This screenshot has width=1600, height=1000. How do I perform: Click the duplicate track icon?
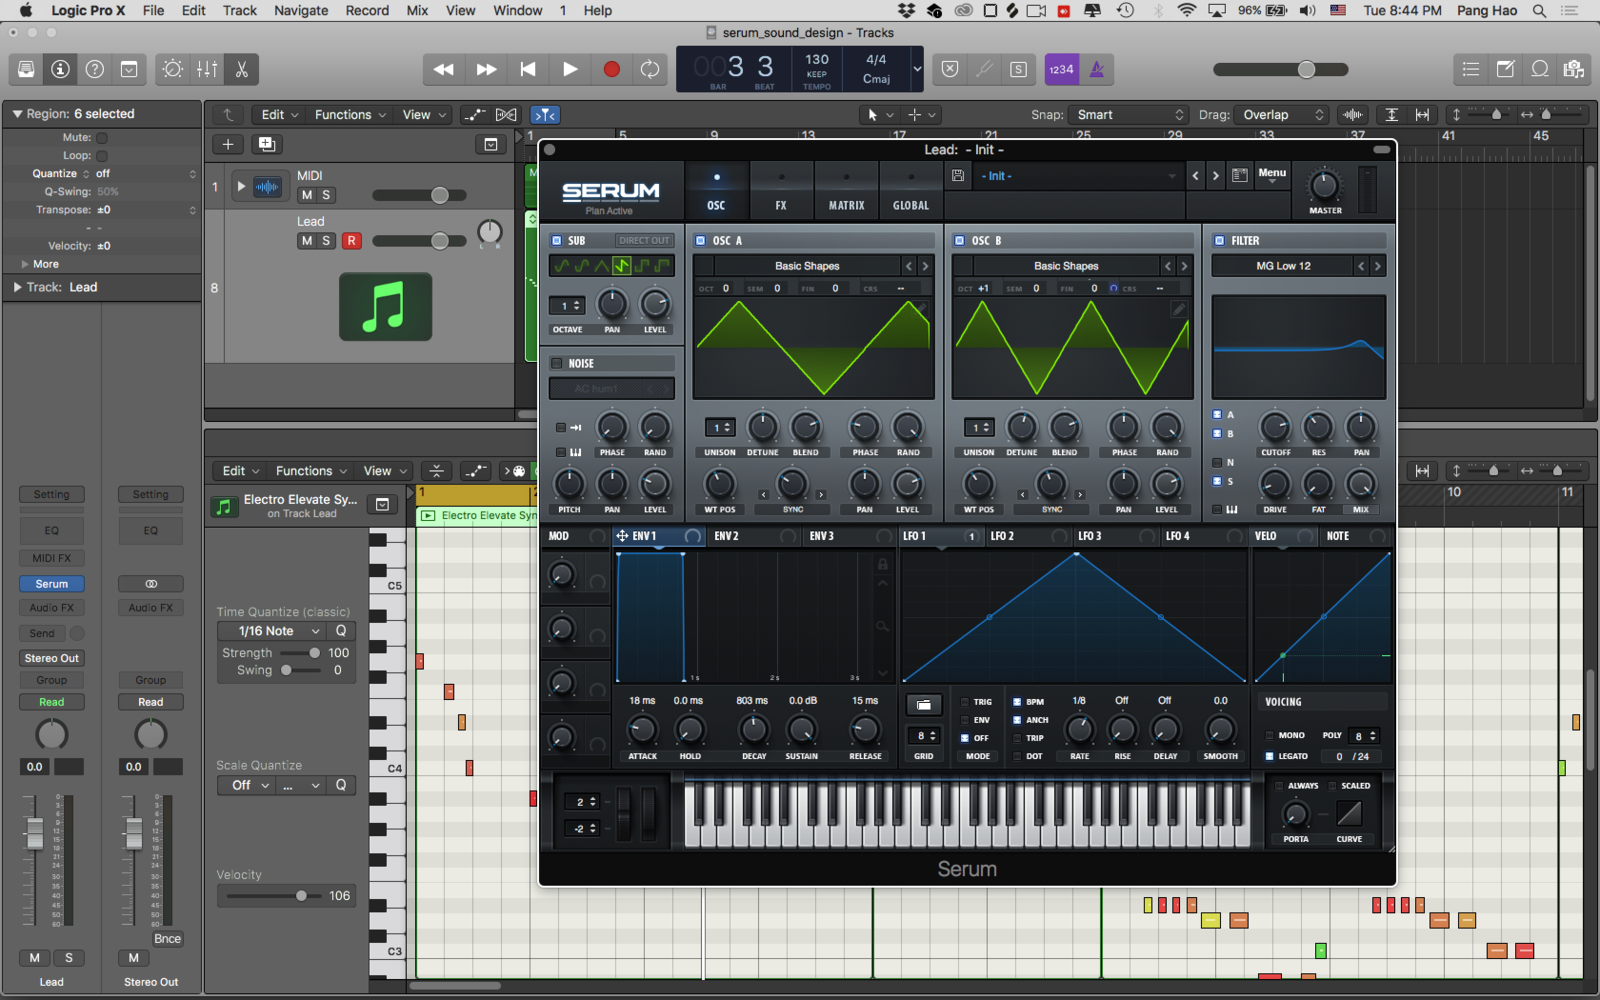[267, 144]
